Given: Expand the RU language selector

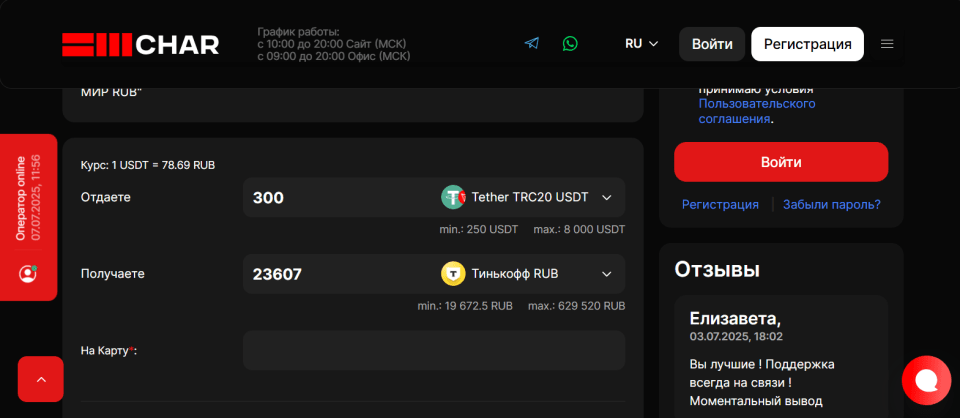Looking at the screenshot, I should click(x=641, y=44).
